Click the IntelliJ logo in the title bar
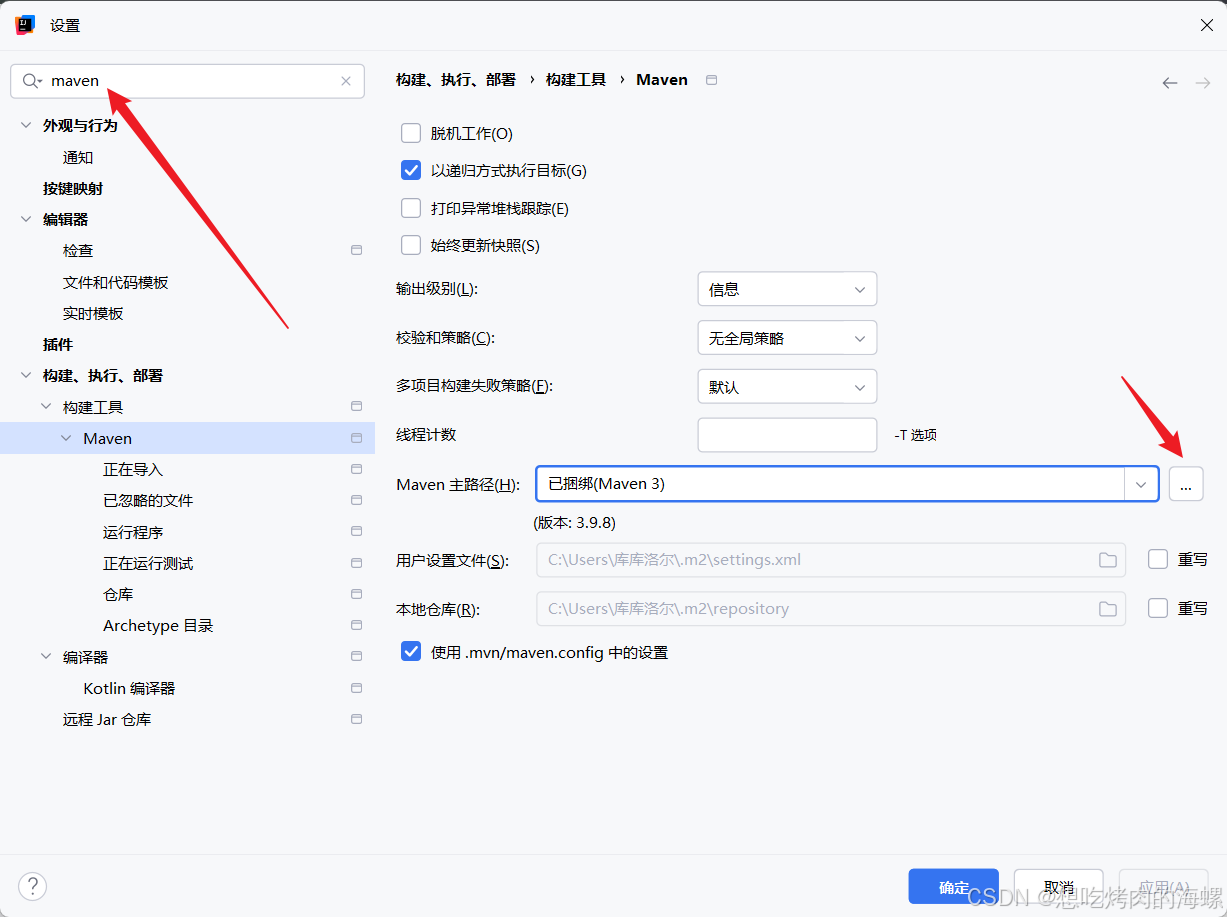The height and width of the screenshot is (917, 1227). tap(26, 25)
